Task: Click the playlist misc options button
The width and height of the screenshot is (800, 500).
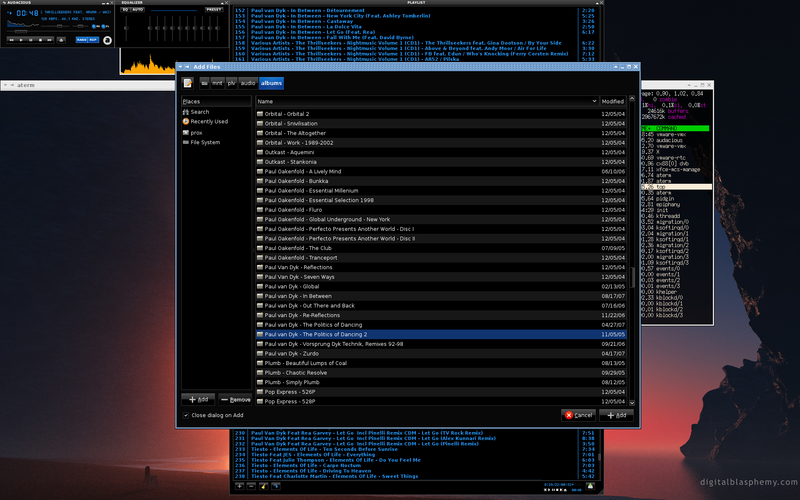Action: (x=276, y=486)
